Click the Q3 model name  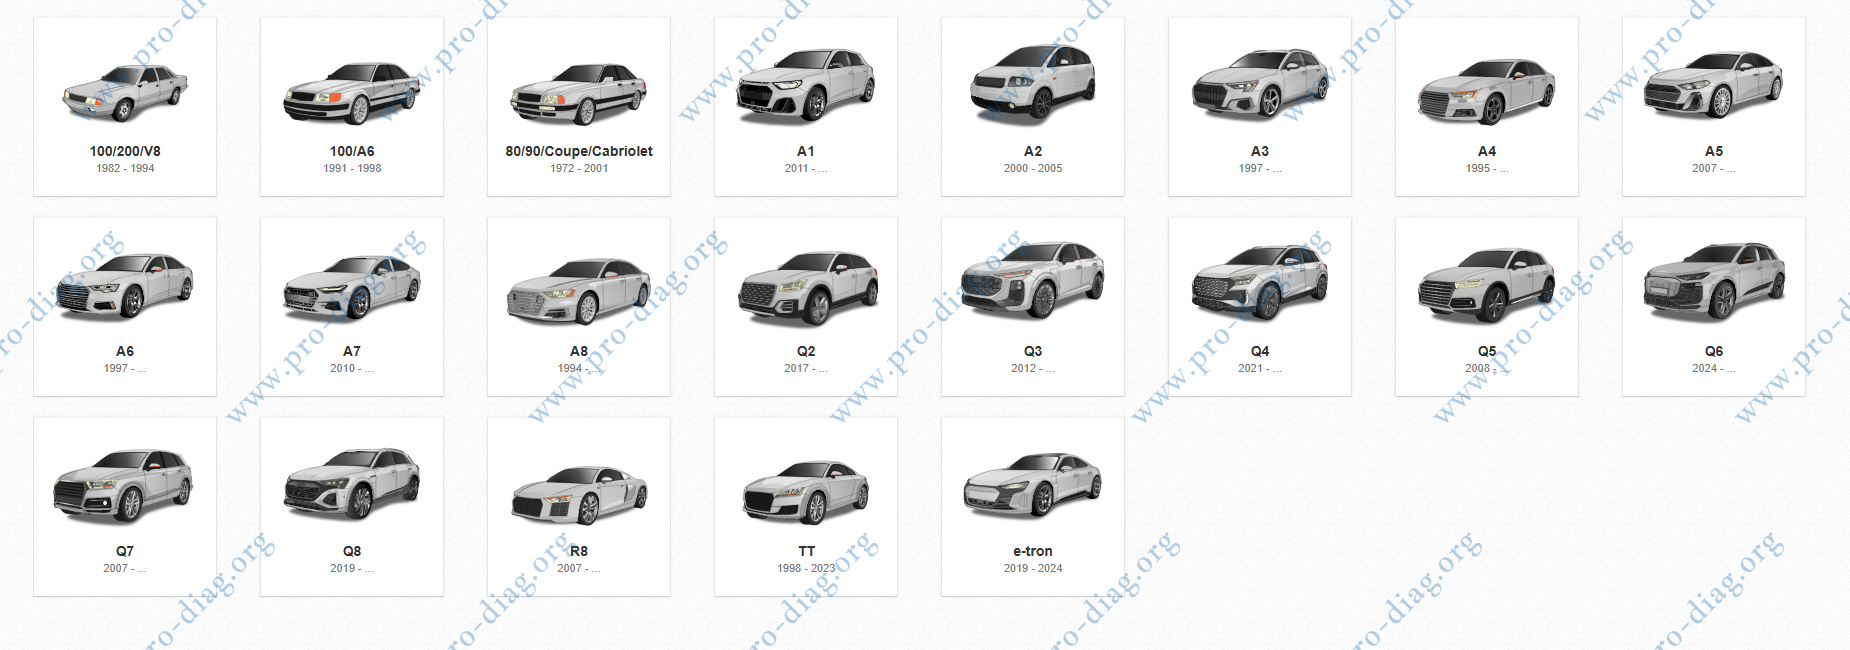point(1033,351)
